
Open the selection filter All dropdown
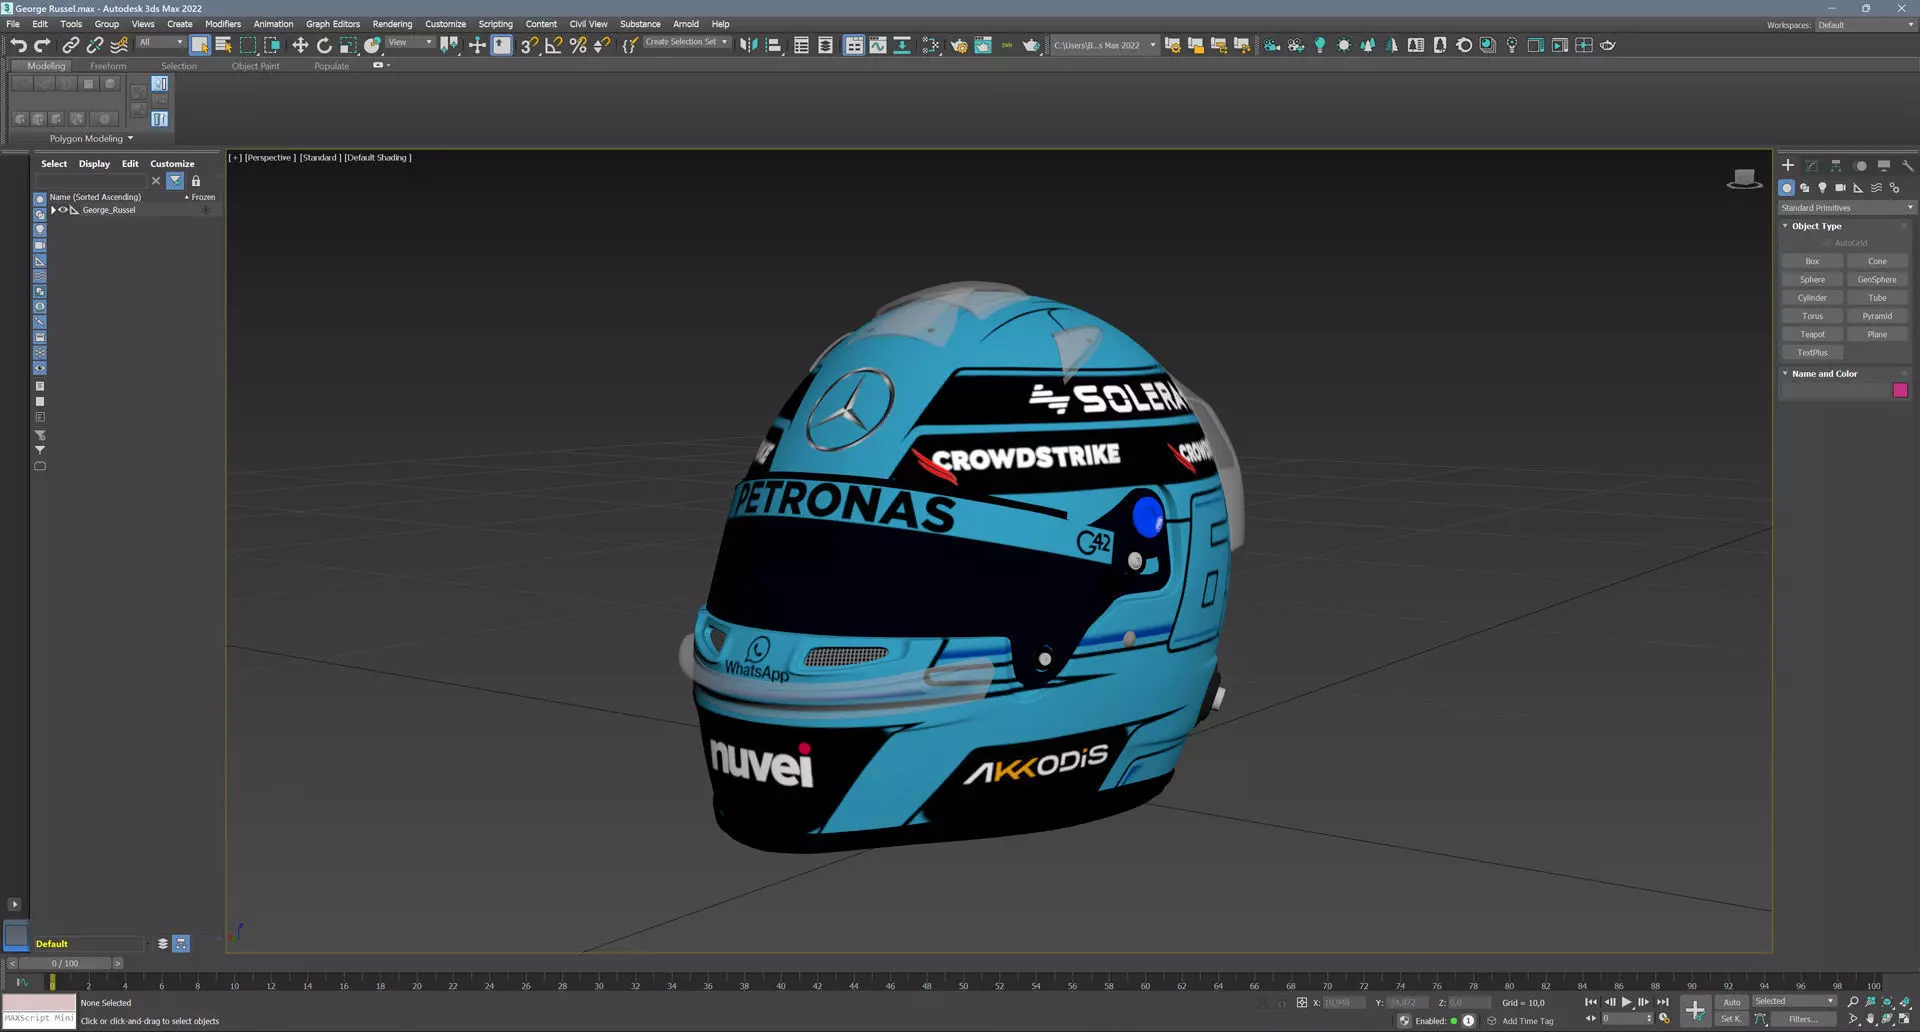(160, 42)
